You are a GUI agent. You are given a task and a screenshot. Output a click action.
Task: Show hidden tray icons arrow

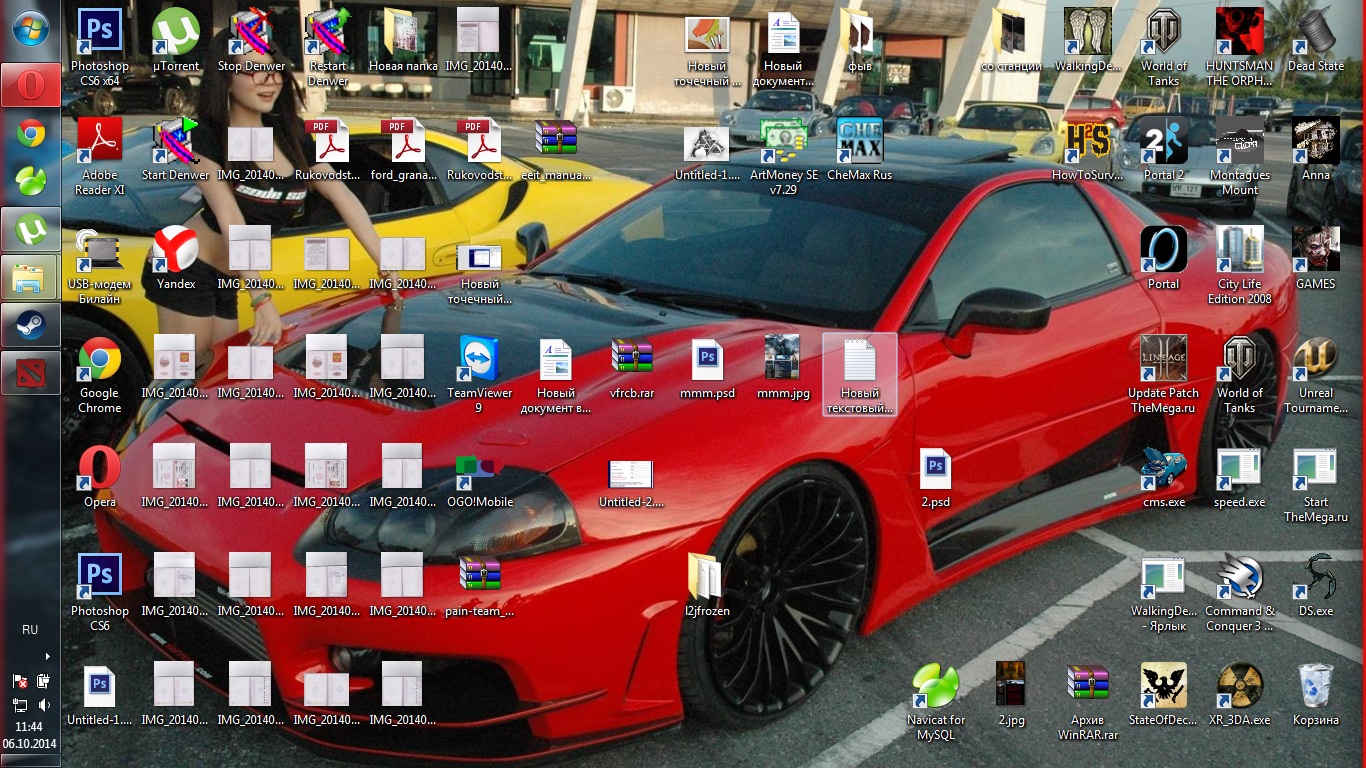pyautogui.click(x=47, y=657)
